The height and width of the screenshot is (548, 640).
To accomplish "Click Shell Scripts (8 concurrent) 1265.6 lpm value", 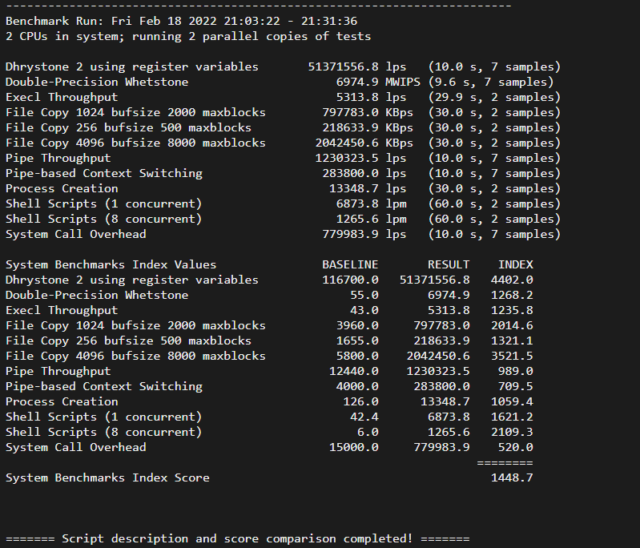I will click(x=372, y=219).
